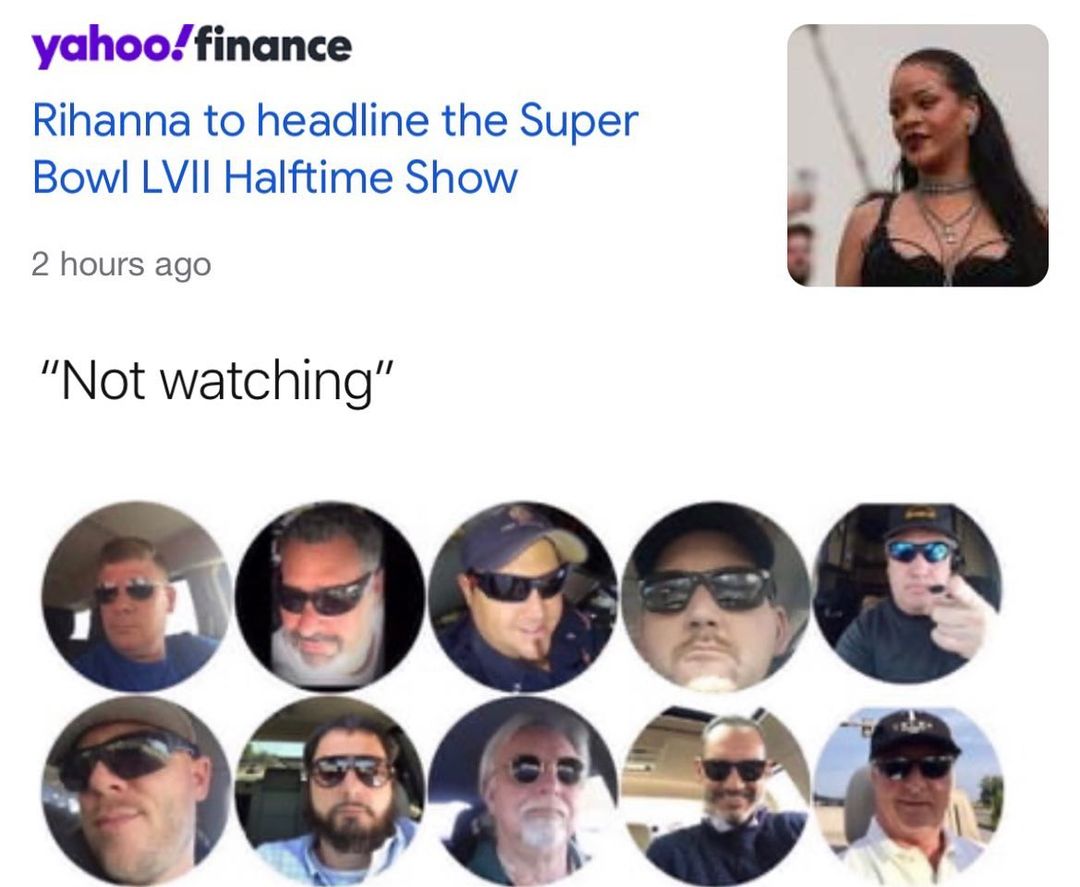Screen dimensions: 1080x887
Task: Select close-up avatar with black cap and mustache
Action: pos(716,596)
